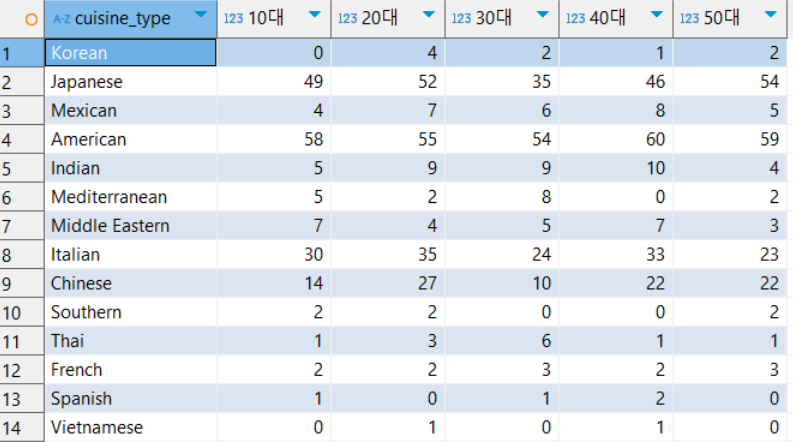
Task: Click Thai 30대 value 6
Action: pos(502,341)
